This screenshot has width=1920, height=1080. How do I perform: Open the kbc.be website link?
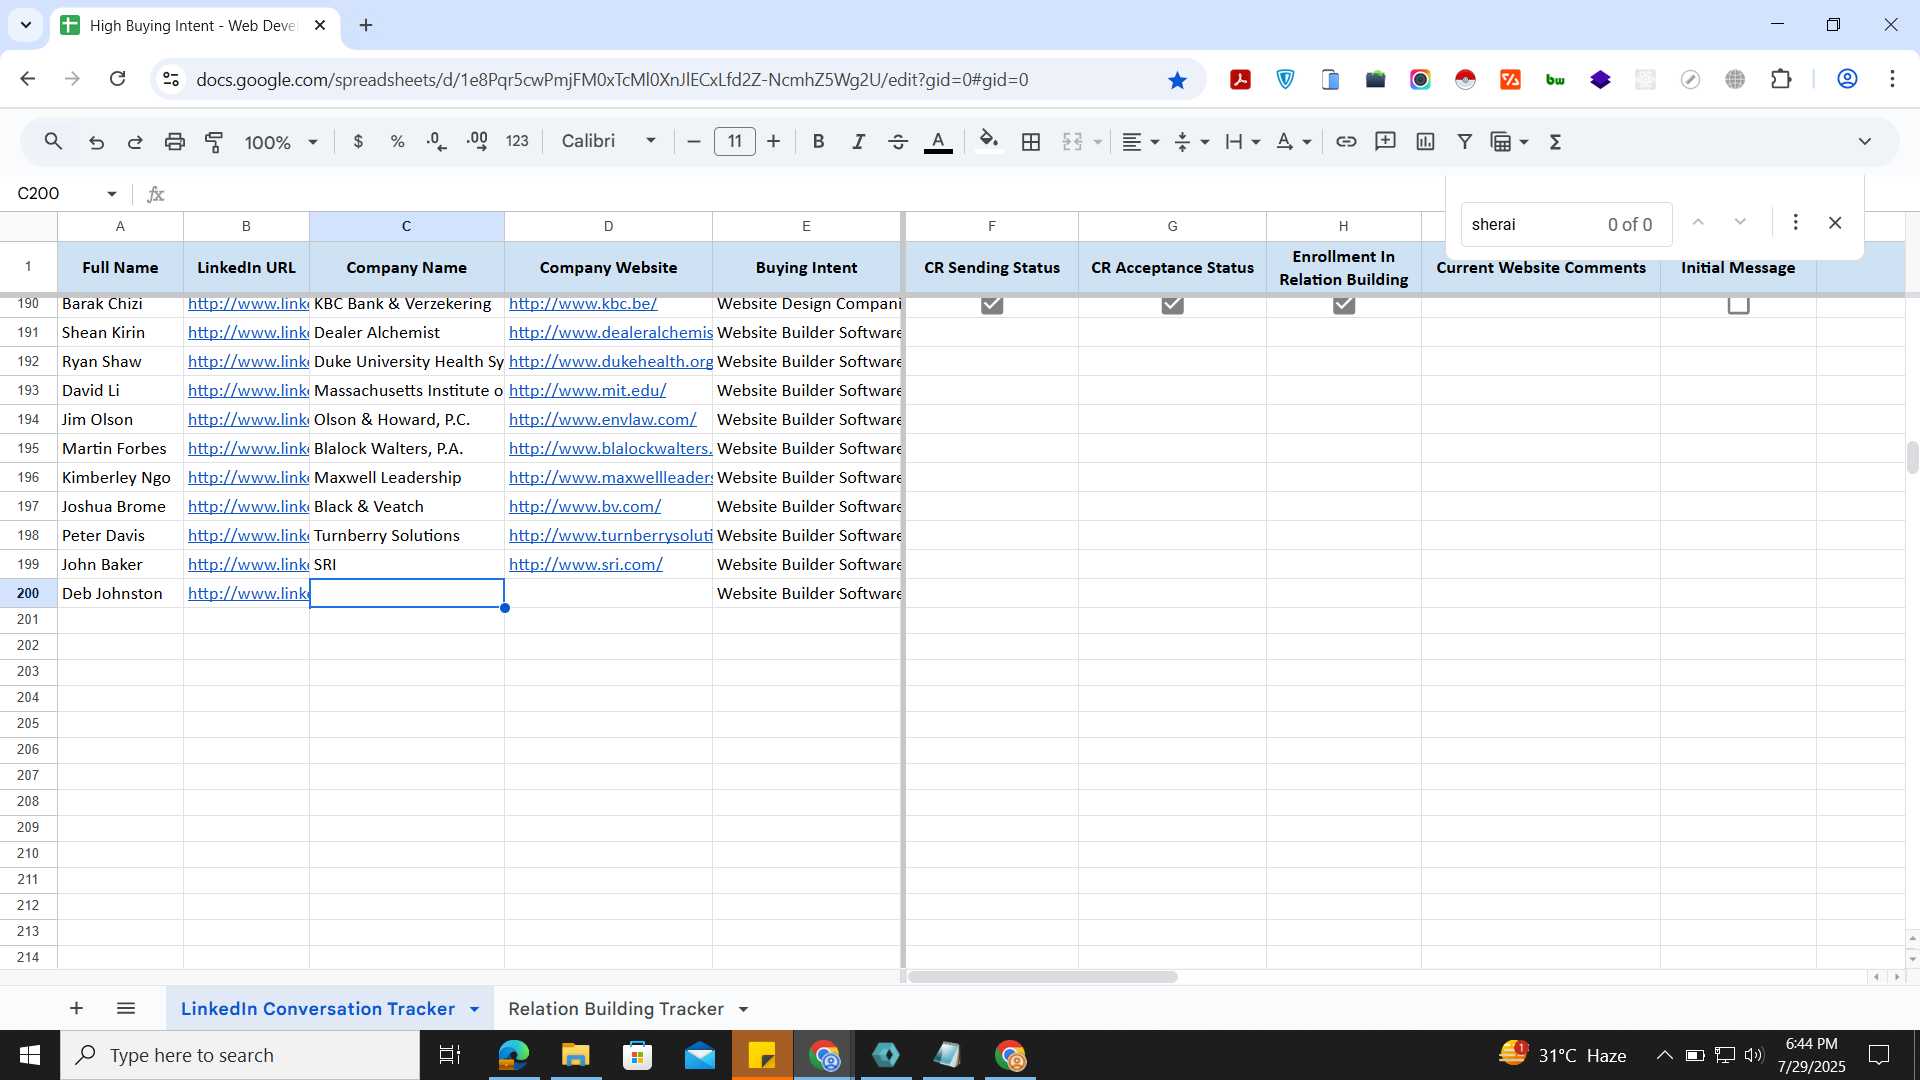pos(583,304)
